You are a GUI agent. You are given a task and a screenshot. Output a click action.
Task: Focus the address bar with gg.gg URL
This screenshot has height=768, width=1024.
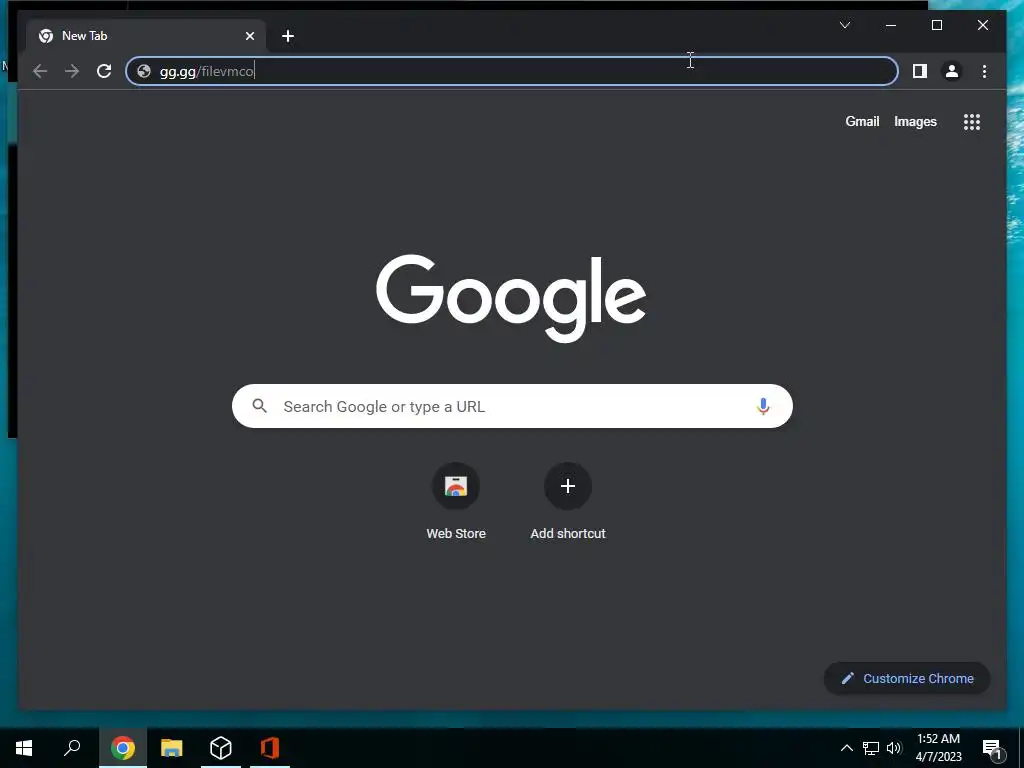(511, 71)
